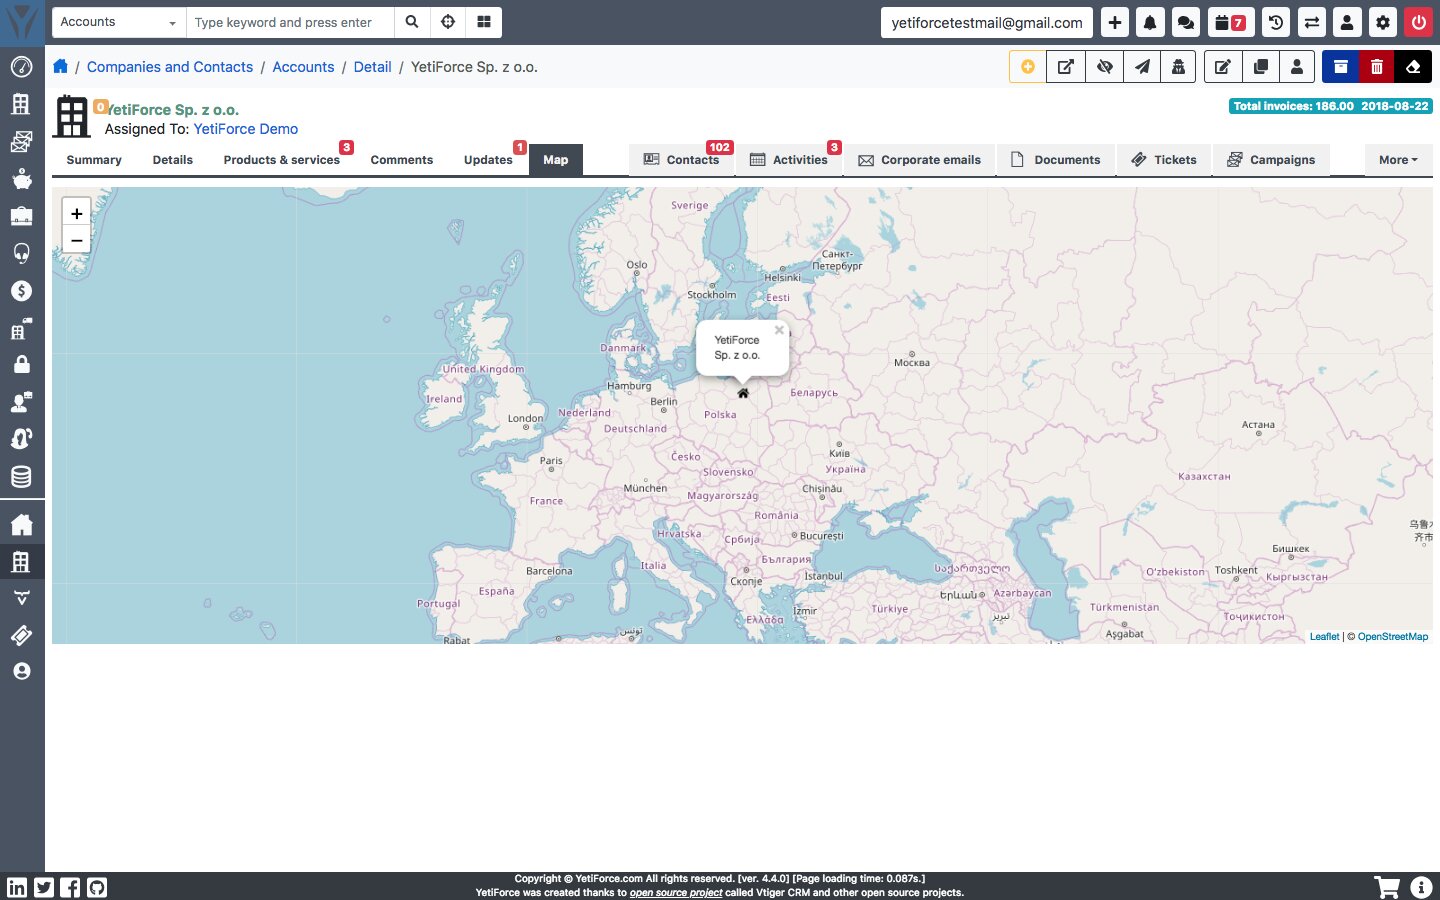Switch to the Summary tab
Viewport: 1440px width, 900px height.
pos(94,160)
